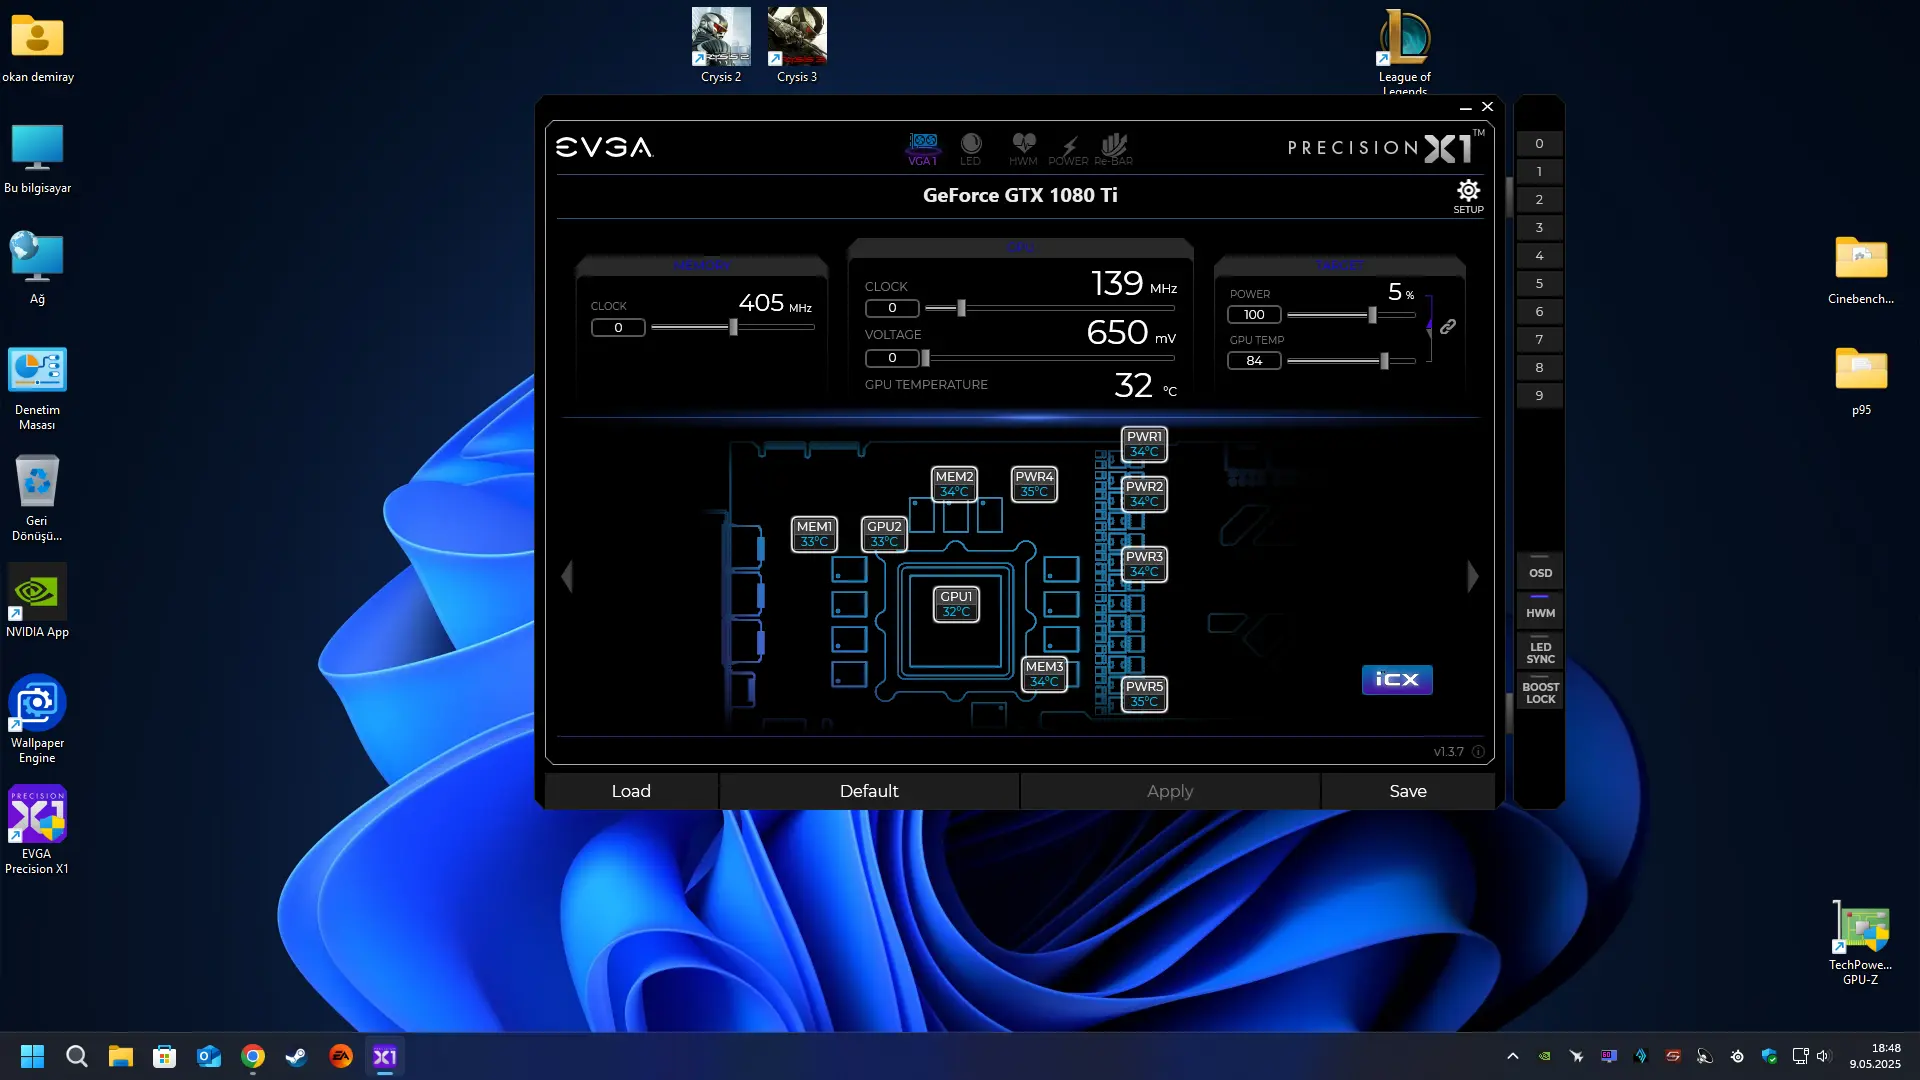Click the PWR5 sensor label
This screenshot has width=1920, height=1080.
pyautogui.click(x=1144, y=694)
